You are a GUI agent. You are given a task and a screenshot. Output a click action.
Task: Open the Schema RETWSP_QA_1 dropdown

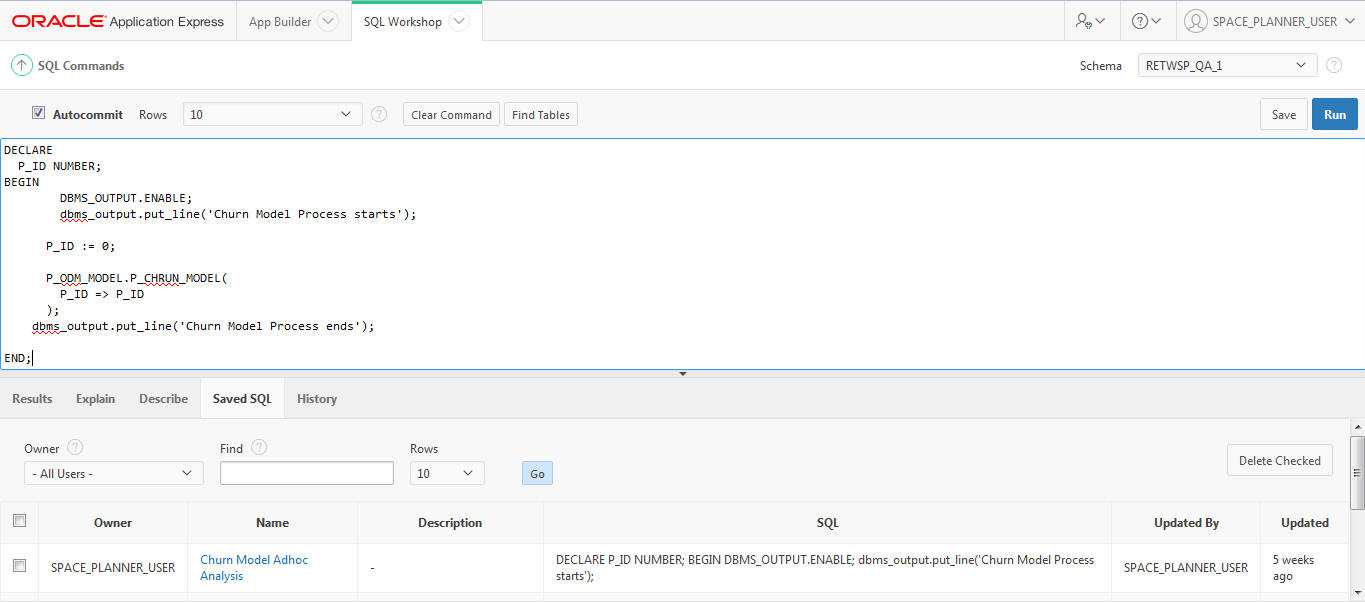point(1227,65)
